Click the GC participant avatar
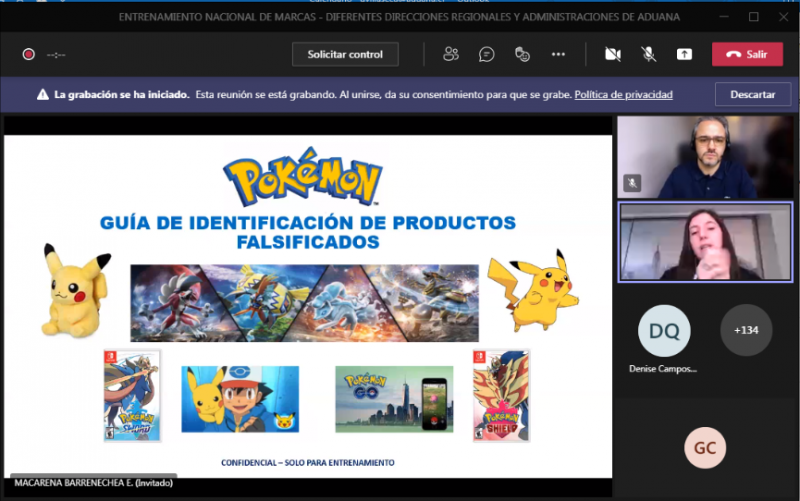800x501 pixels. point(705,448)
